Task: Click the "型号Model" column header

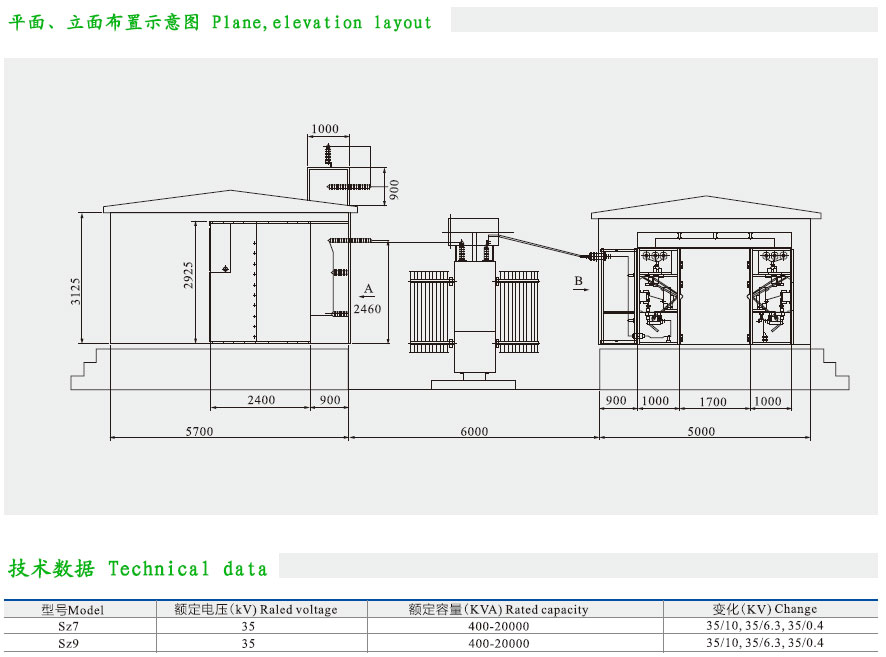Action: (72, 609)
